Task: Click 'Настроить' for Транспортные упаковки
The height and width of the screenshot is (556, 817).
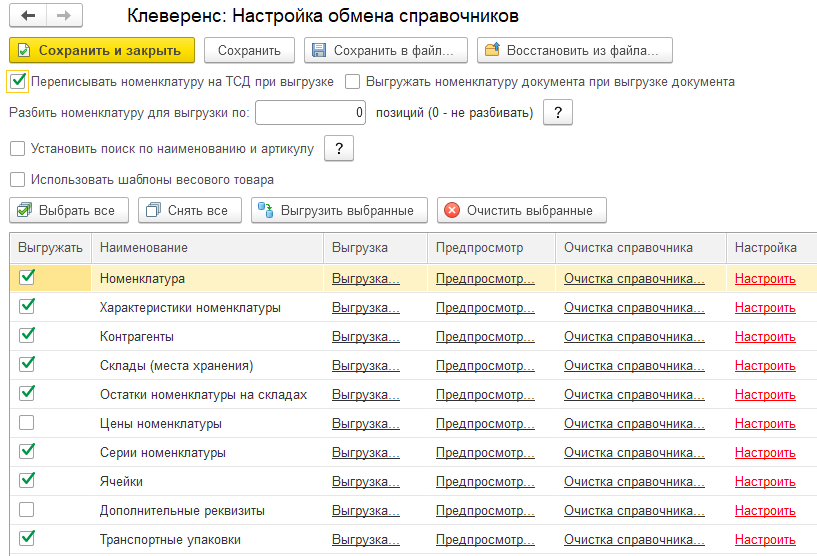Action: [x=765, y=540]
